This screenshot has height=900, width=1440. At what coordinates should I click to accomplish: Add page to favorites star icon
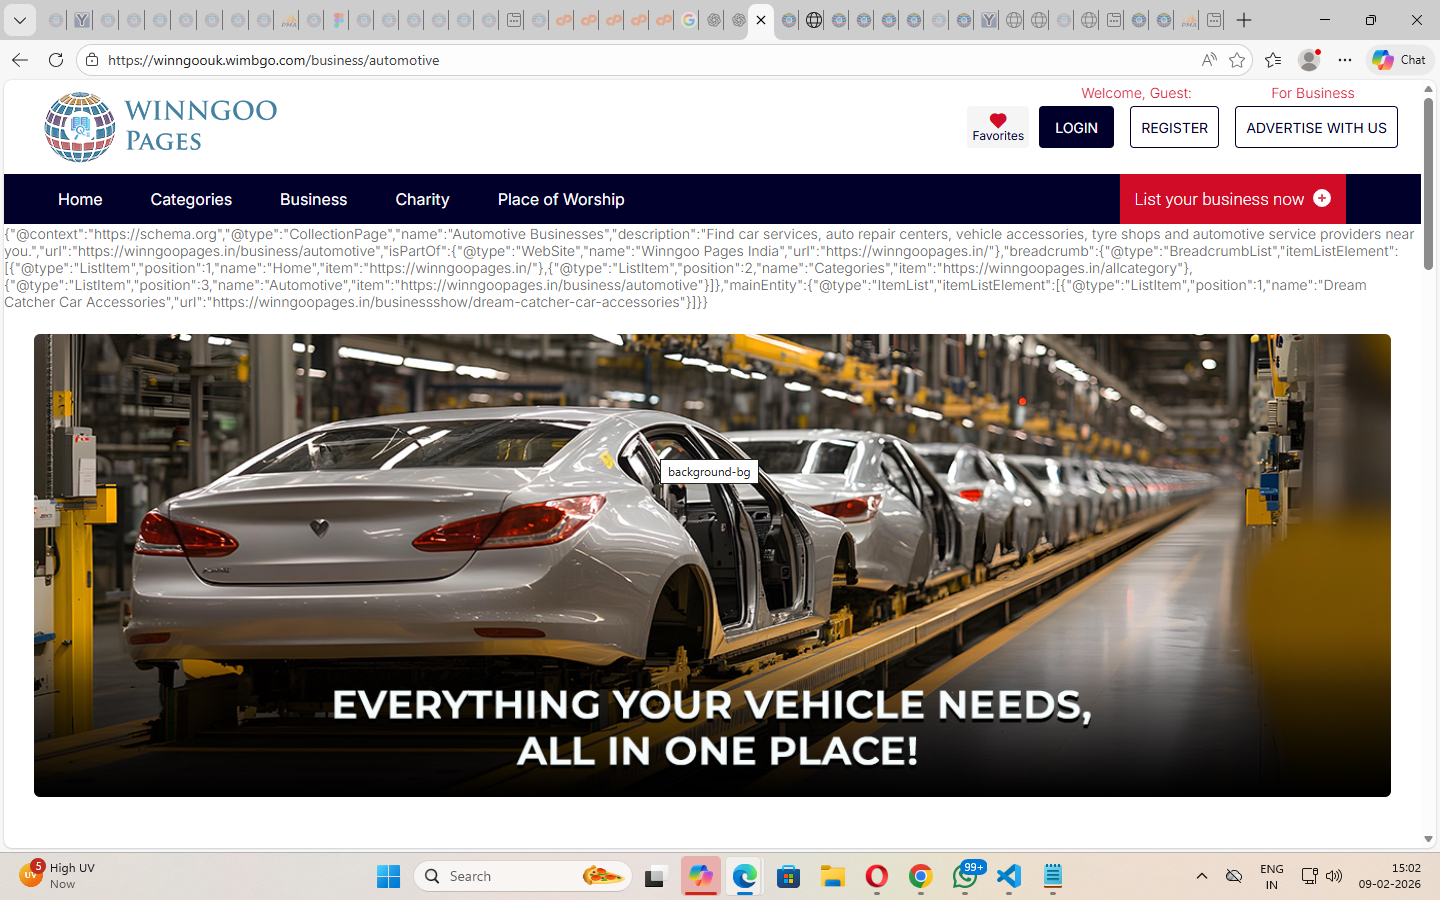click(1237, 60)
